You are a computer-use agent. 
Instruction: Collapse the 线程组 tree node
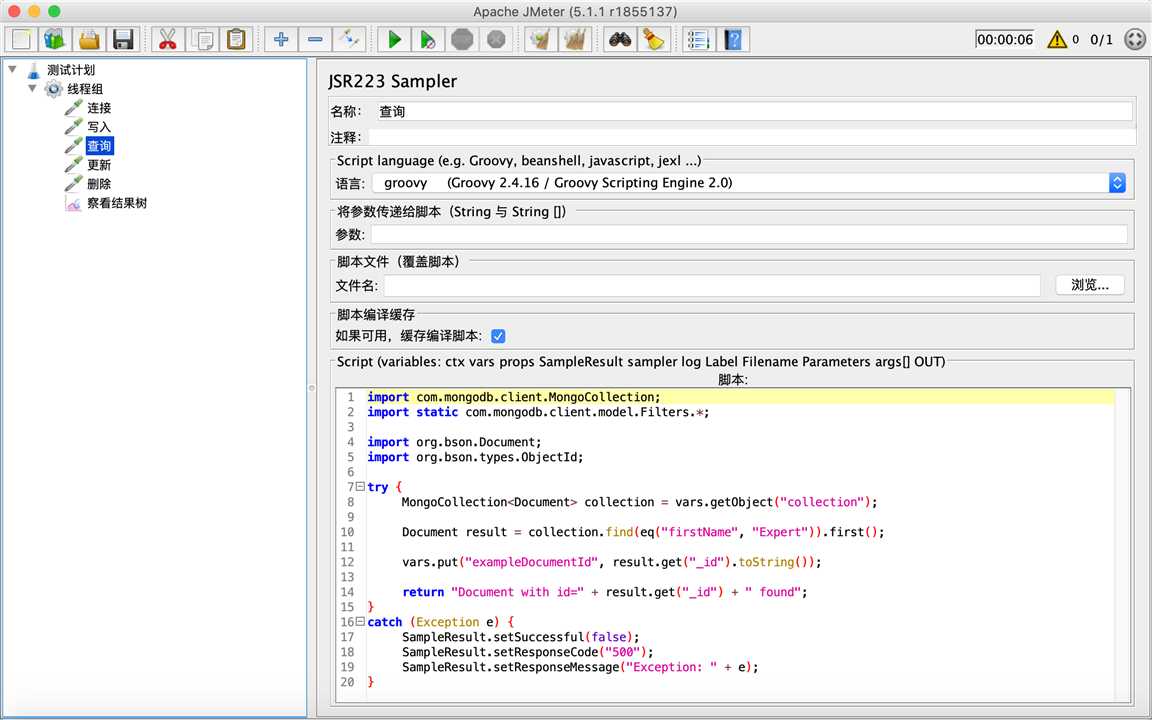pos(32,89)
